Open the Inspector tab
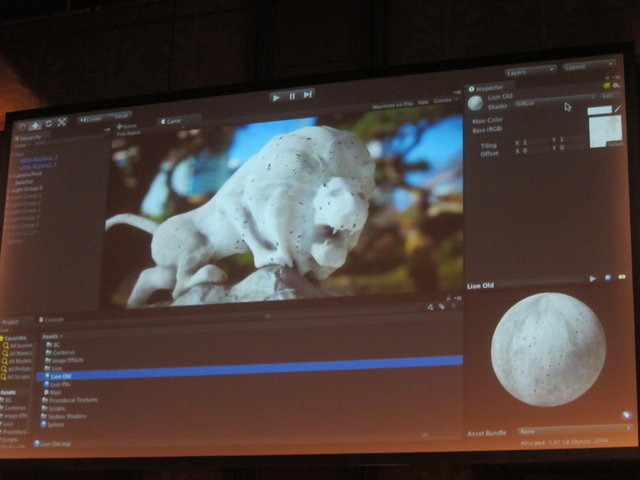 (x=486, y=88)
